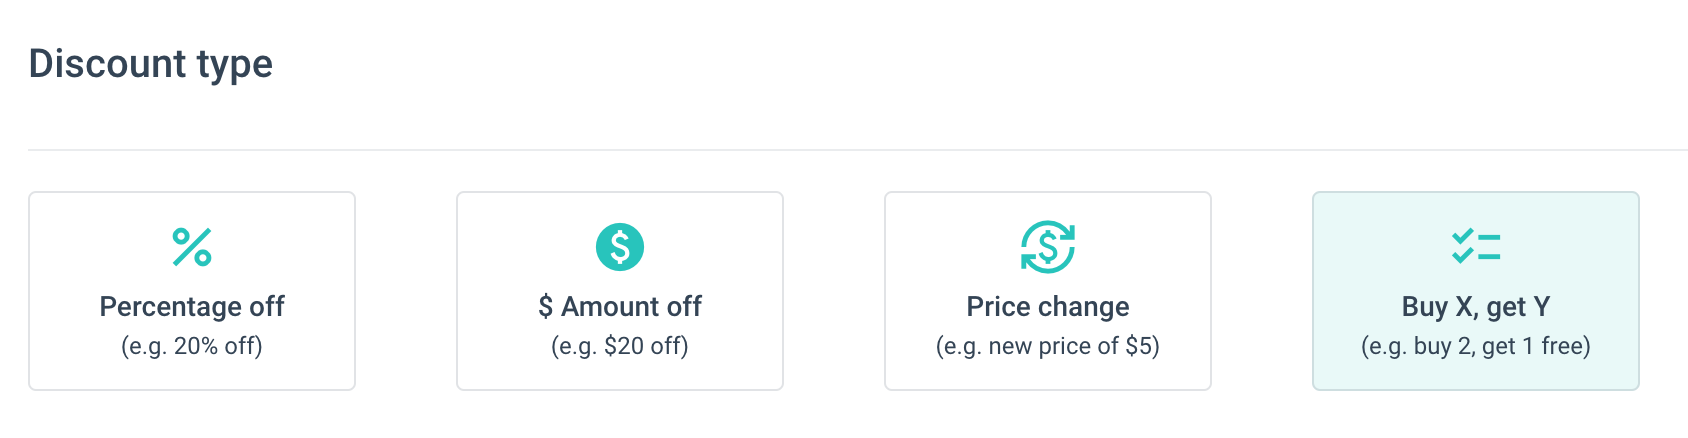Select the "(e.g. new price of $5)" caption
This screenshot has height=438, width=1688.
point(1048,346)
